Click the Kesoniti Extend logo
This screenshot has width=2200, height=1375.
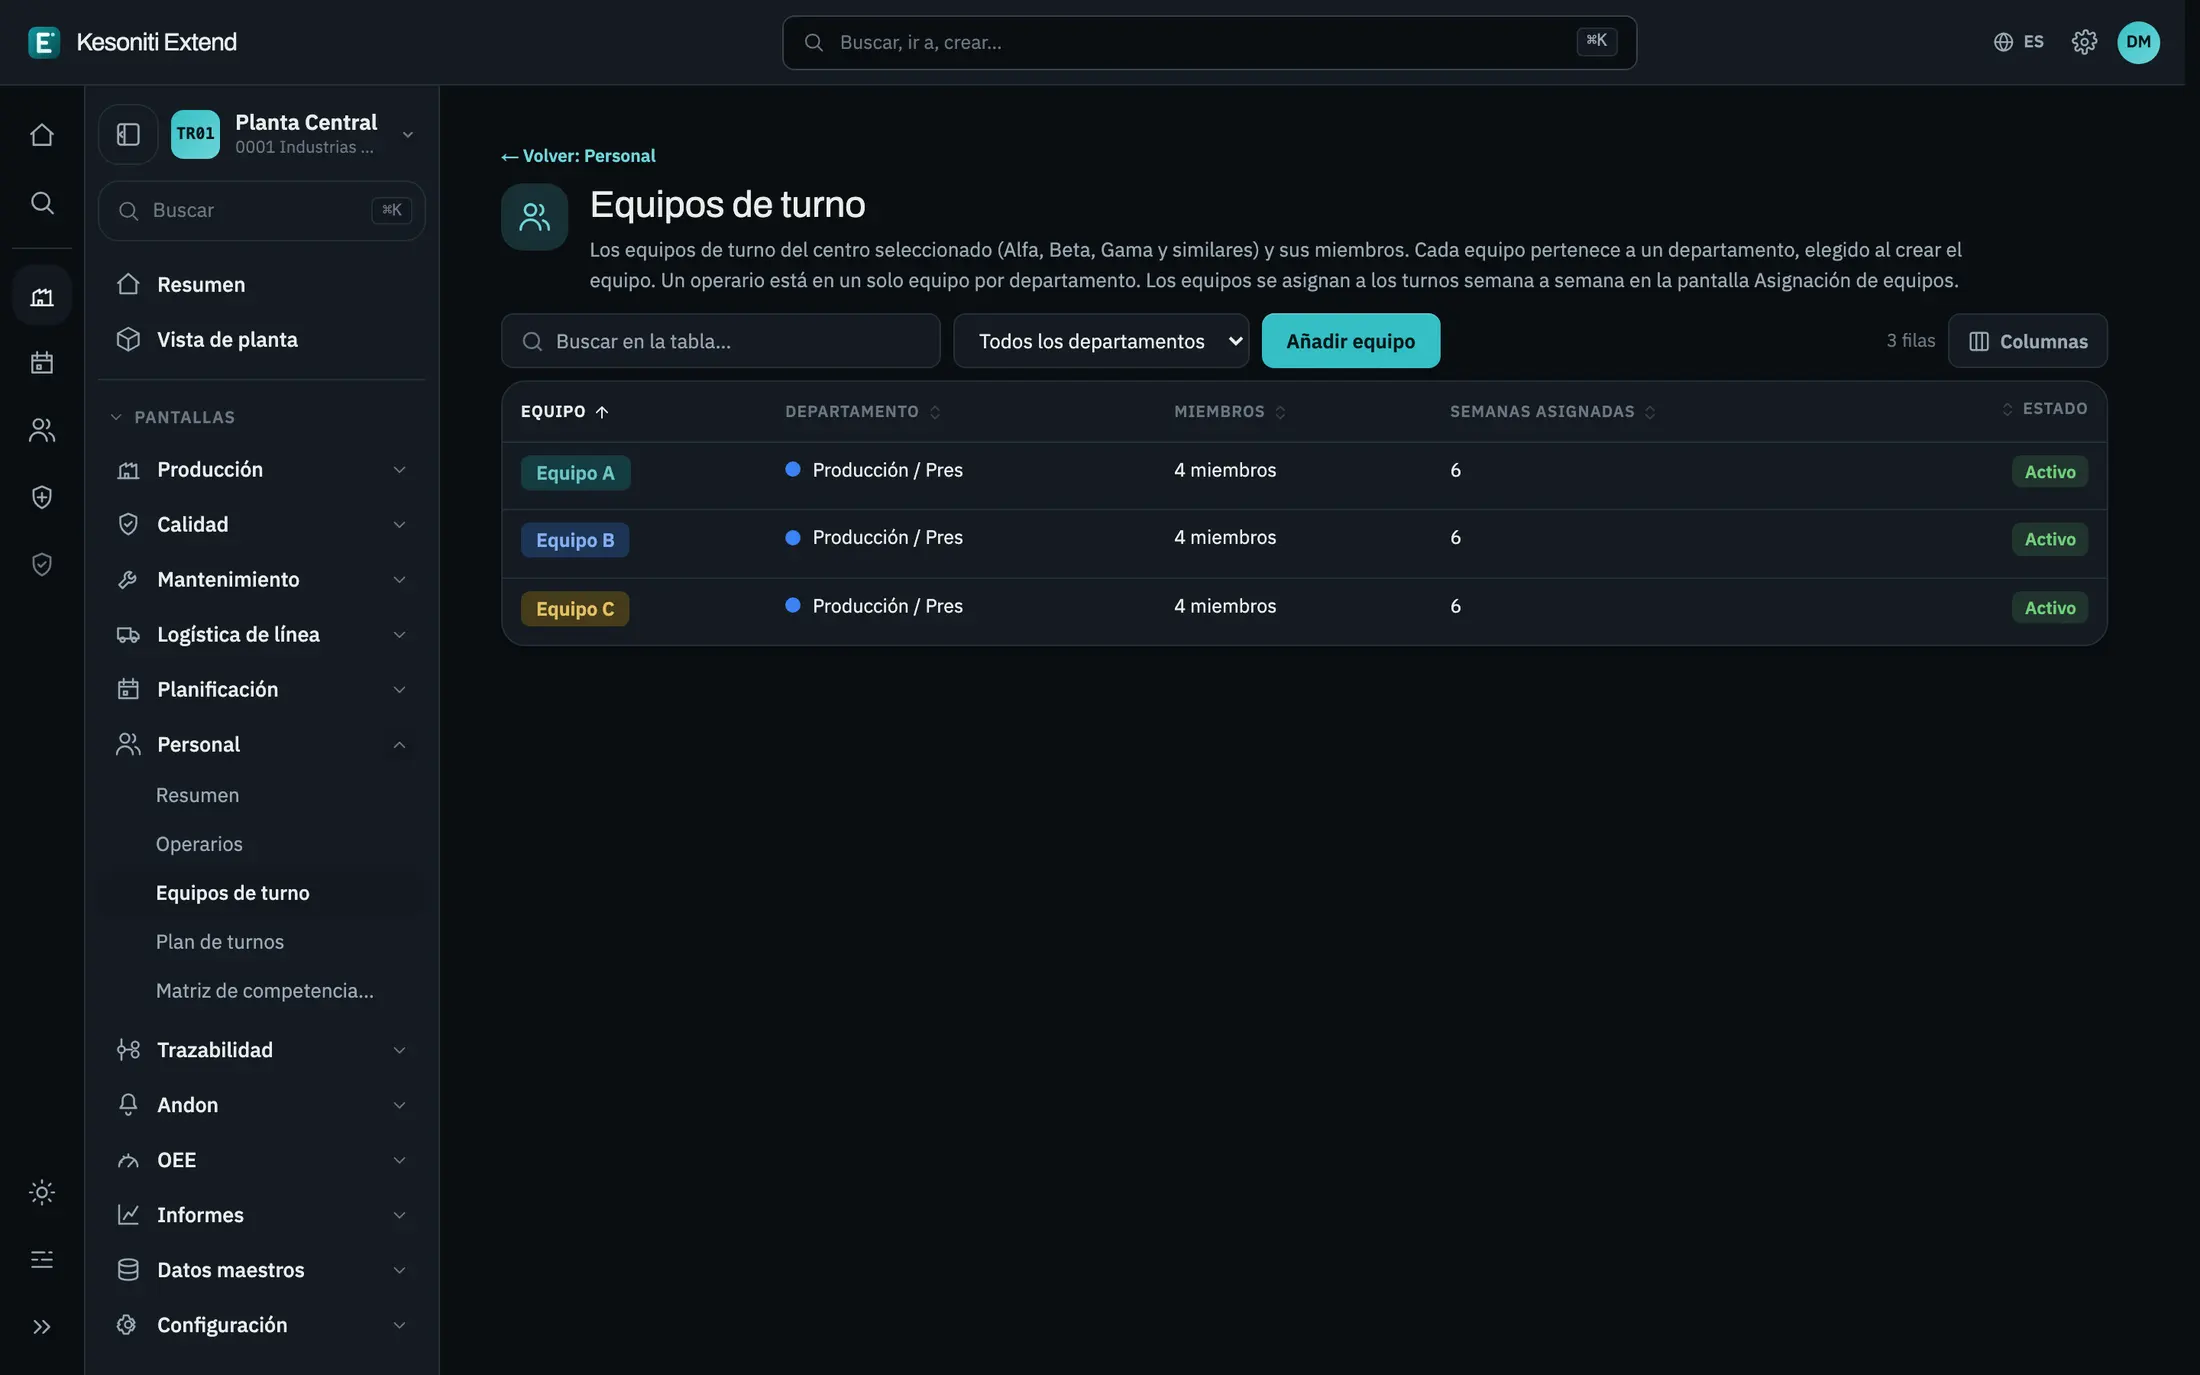tap(133, 42)
